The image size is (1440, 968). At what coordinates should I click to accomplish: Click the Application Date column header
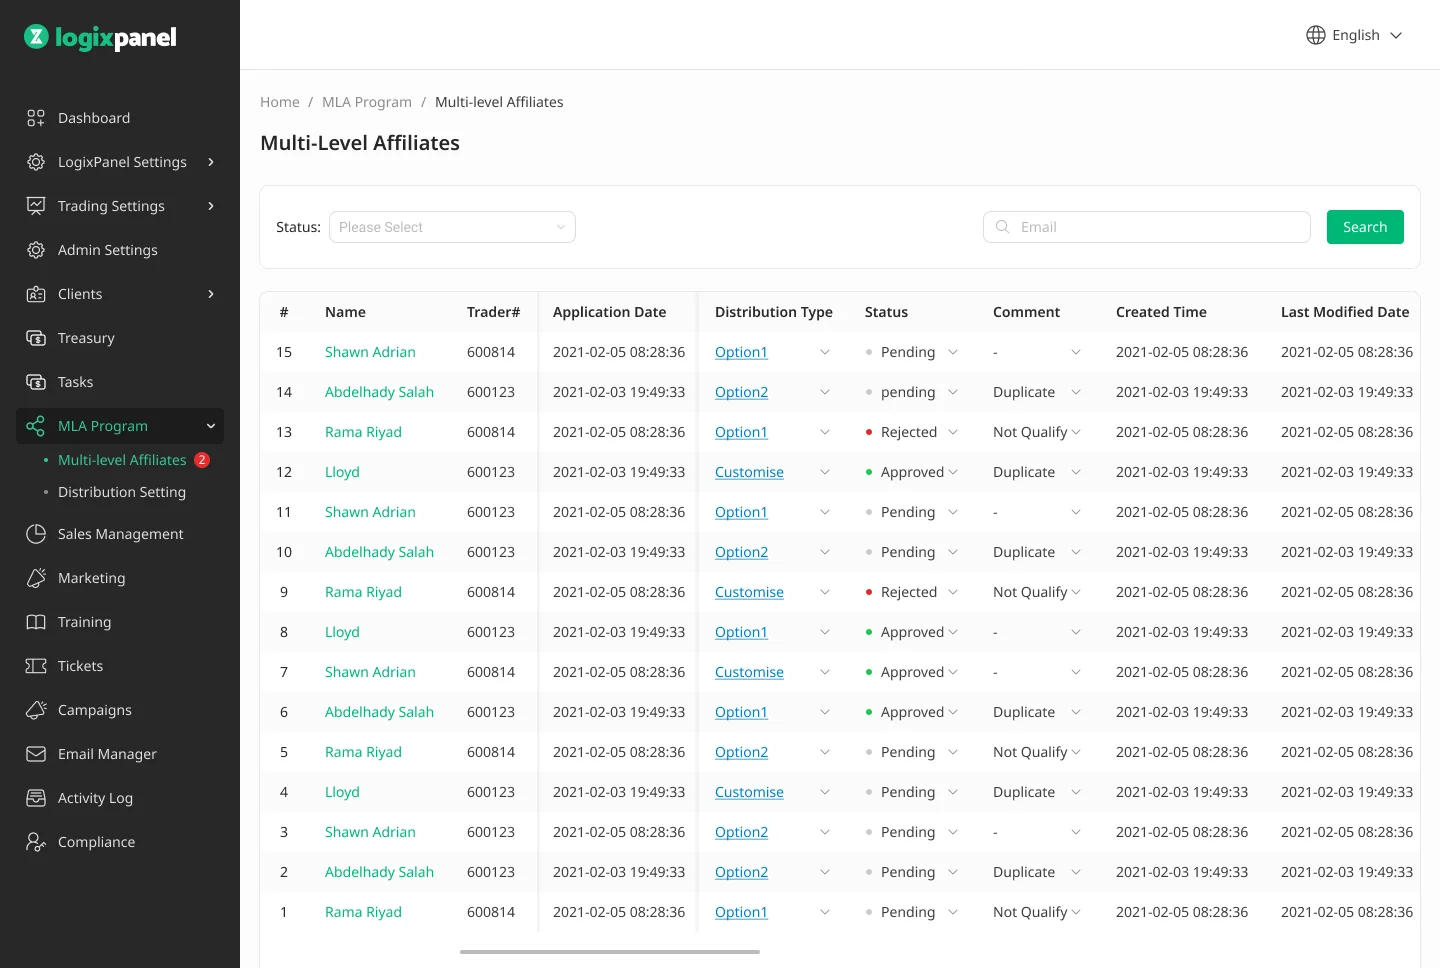(609, 312)
